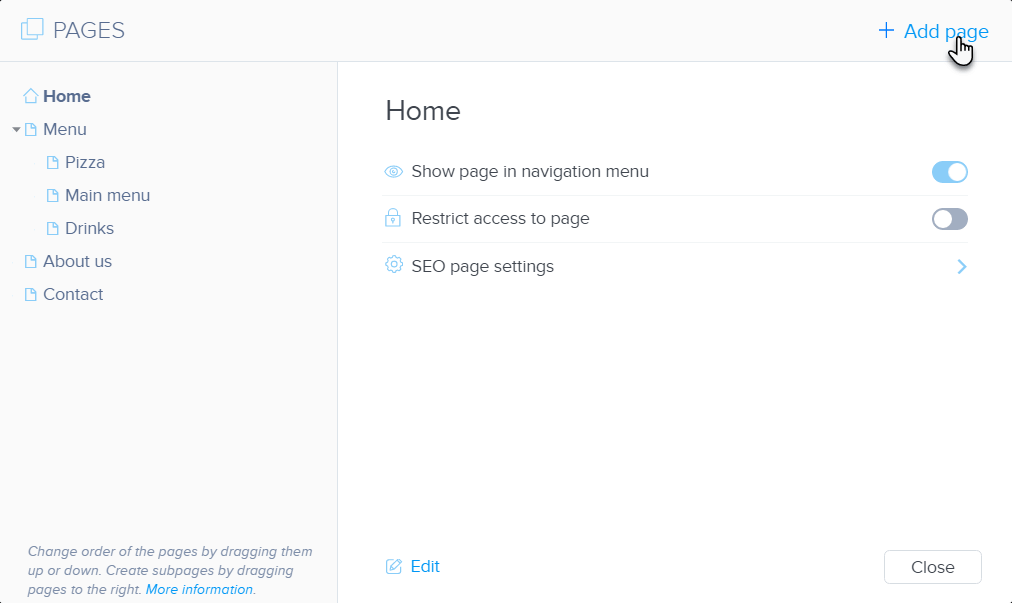Click the page icon beside Drinks
Screen dimensions: 1012x603
pyautogui.click(x=53, y=228)
